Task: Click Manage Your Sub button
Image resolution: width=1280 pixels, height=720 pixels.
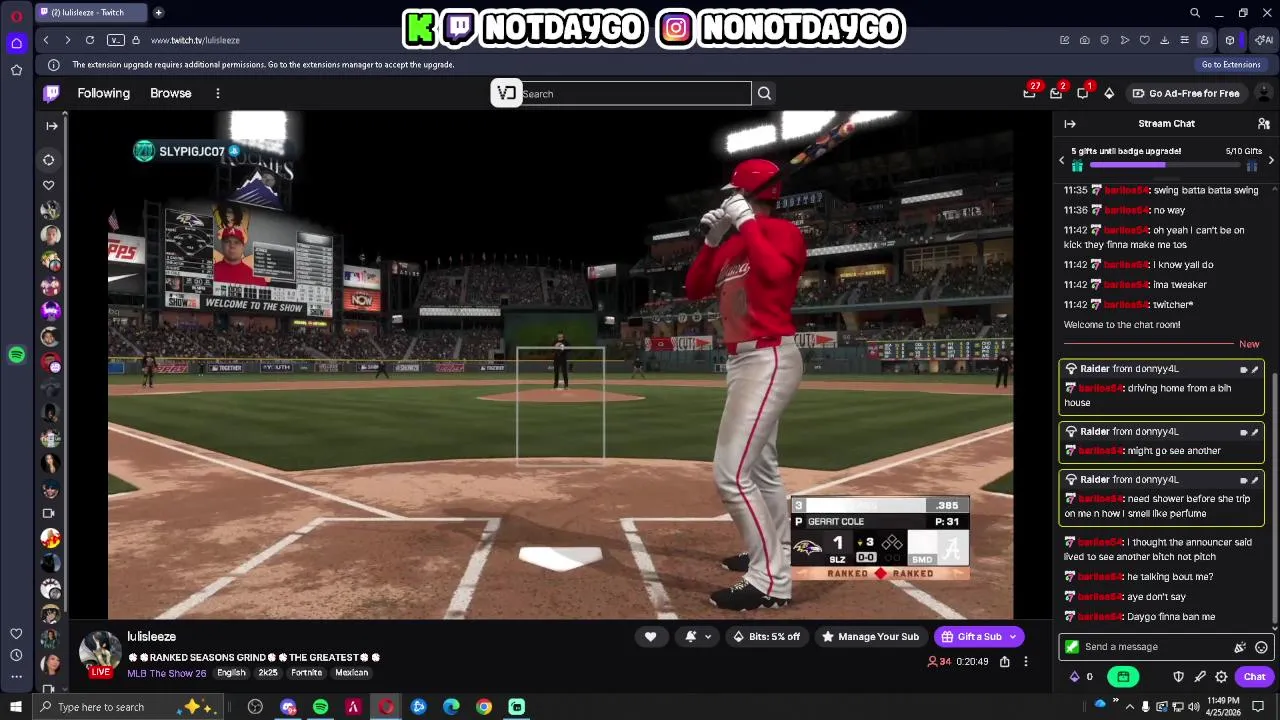Action: click(x=870, y=637)
